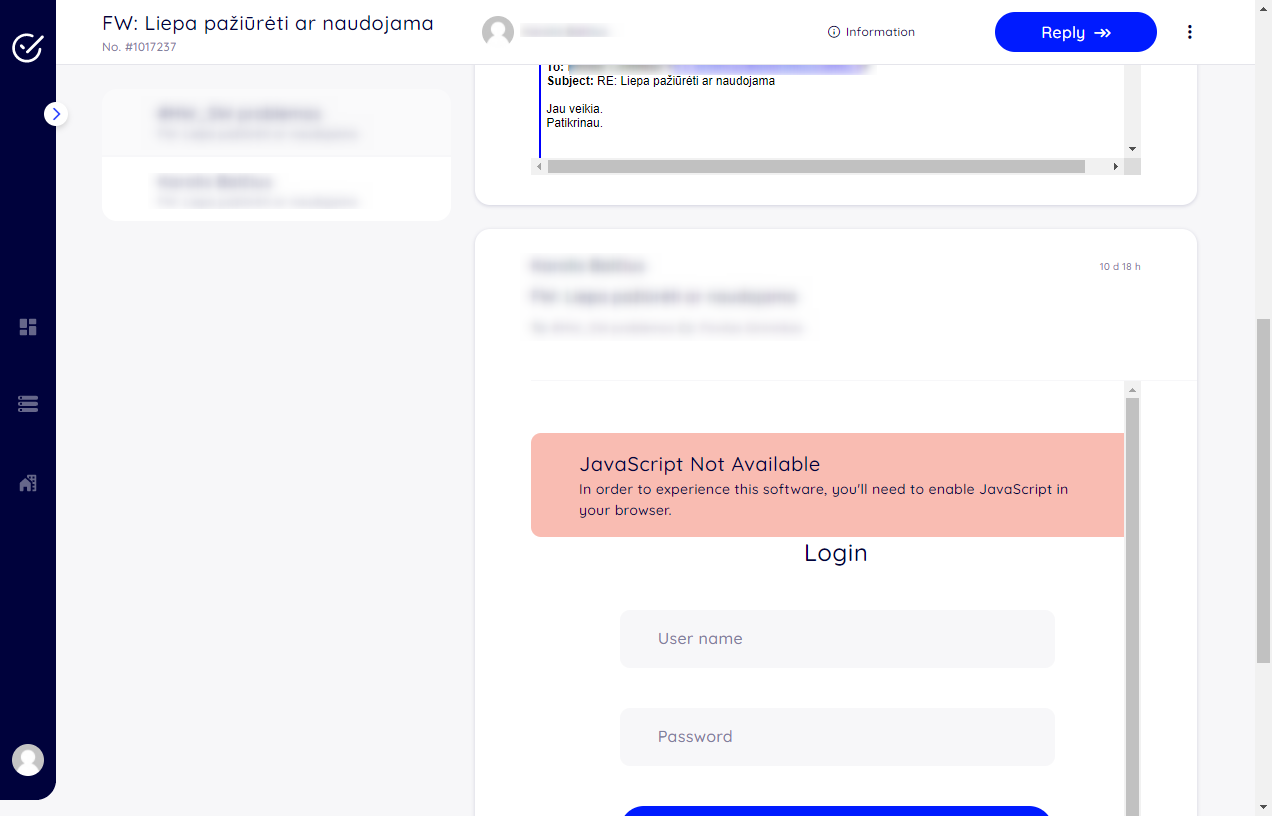
Task: Click the down arrow of the message scrollbar
Action: 1132,148
